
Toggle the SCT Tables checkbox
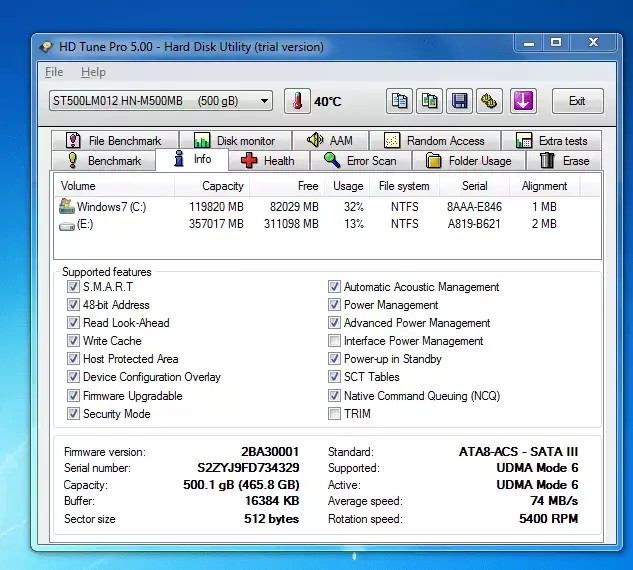(x=334, y=377)
